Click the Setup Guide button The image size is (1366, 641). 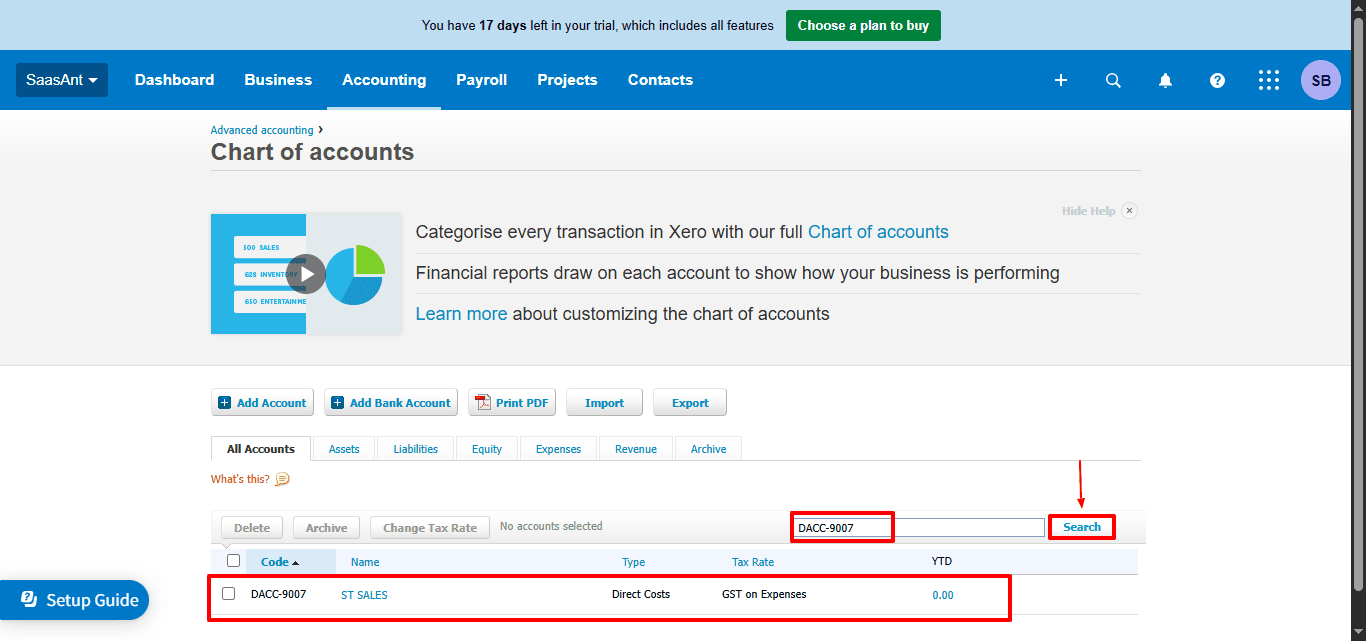(x=75, y=600)
